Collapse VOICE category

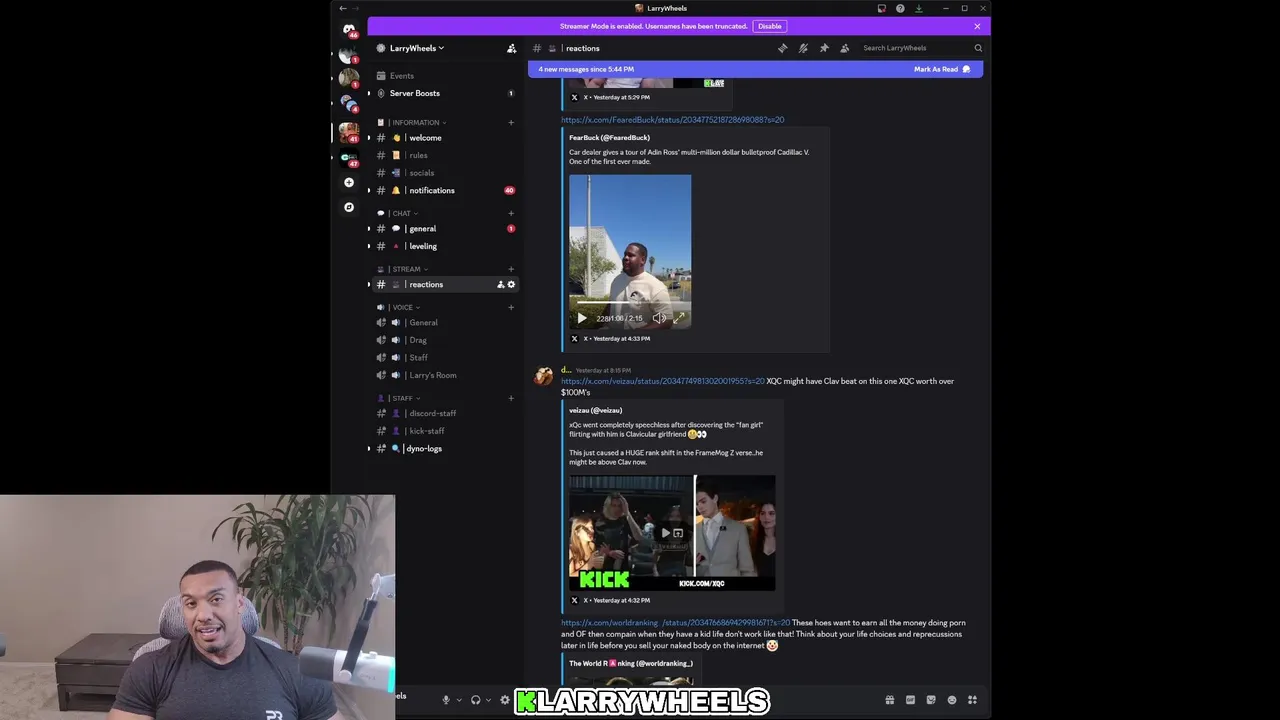coord(399,307)
